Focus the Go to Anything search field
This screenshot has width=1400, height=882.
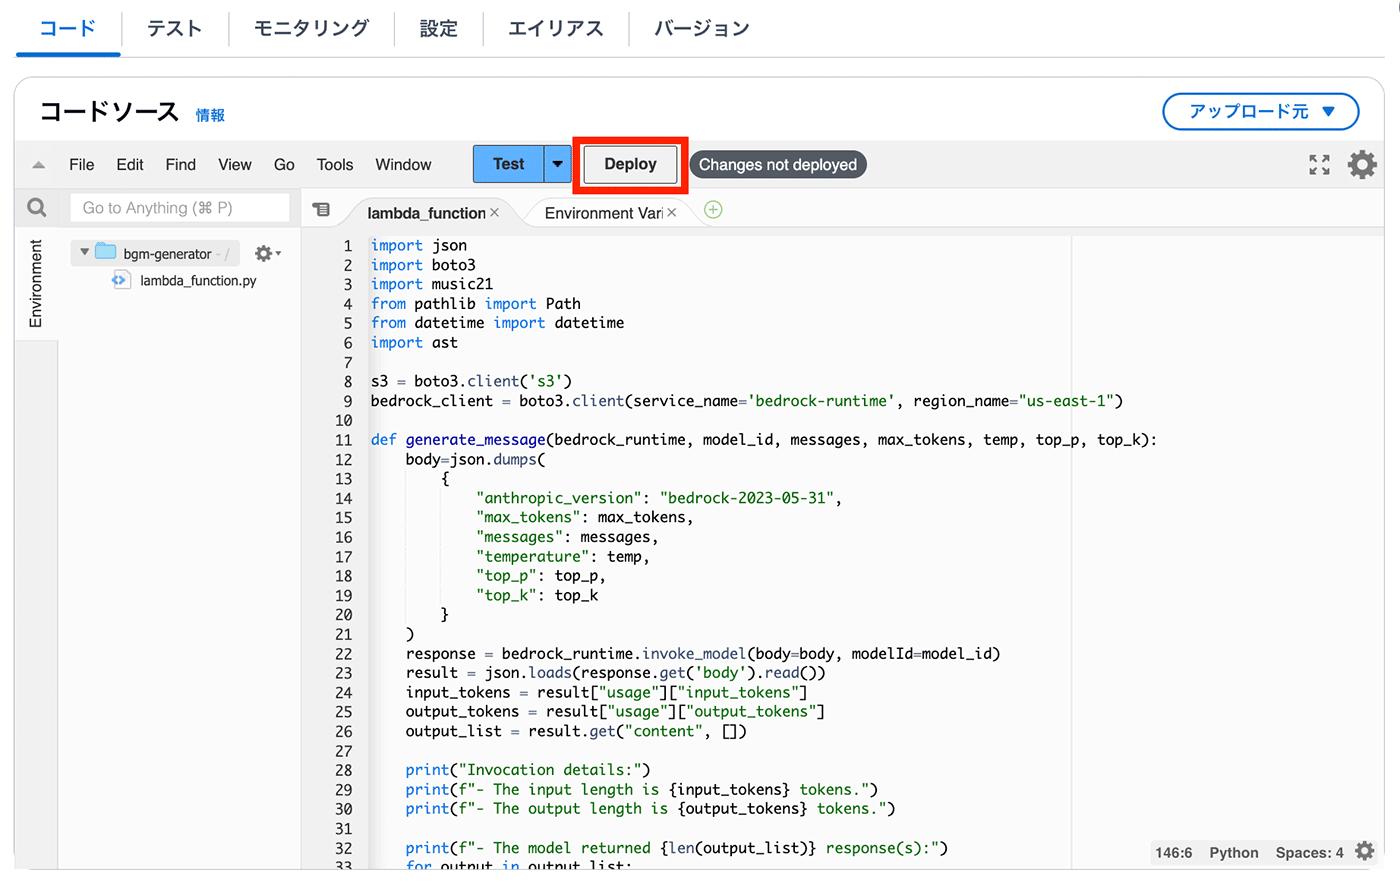(180, 208)
